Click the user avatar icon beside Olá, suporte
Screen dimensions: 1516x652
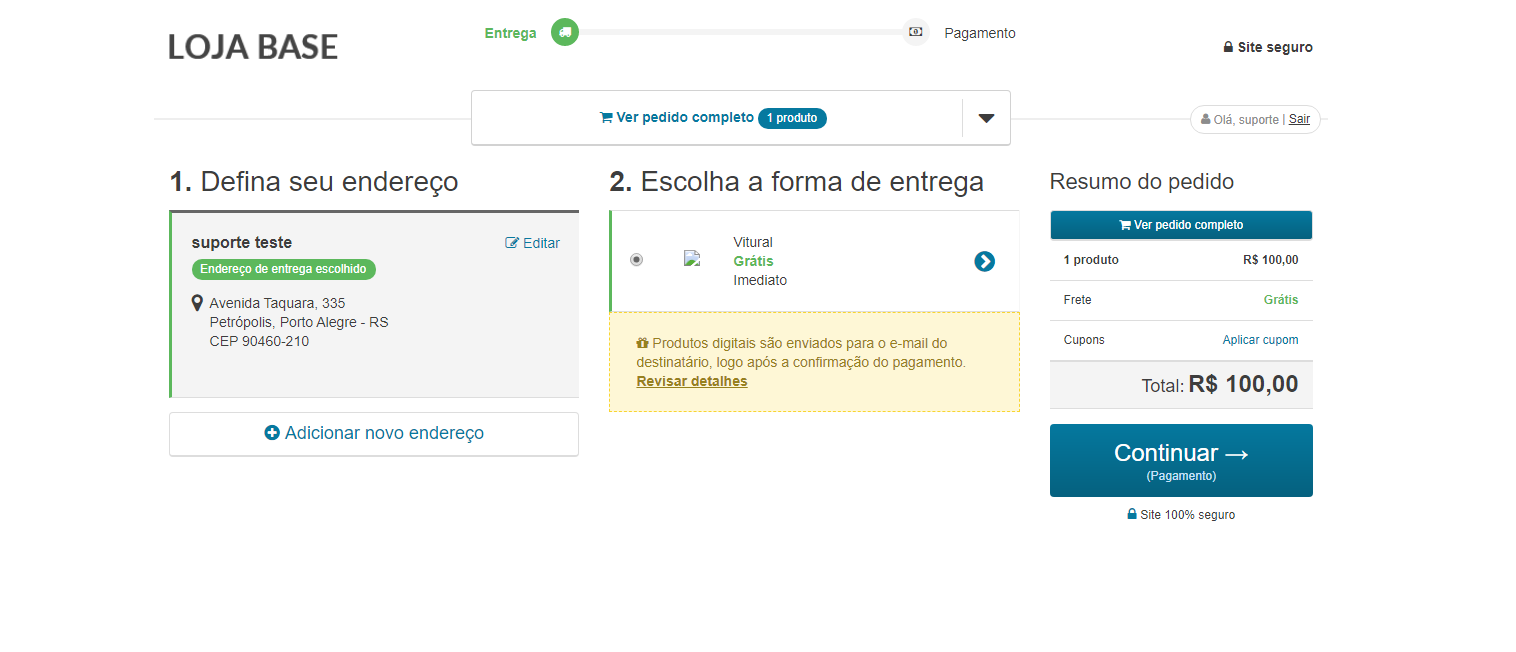[x=1206, y=119]
